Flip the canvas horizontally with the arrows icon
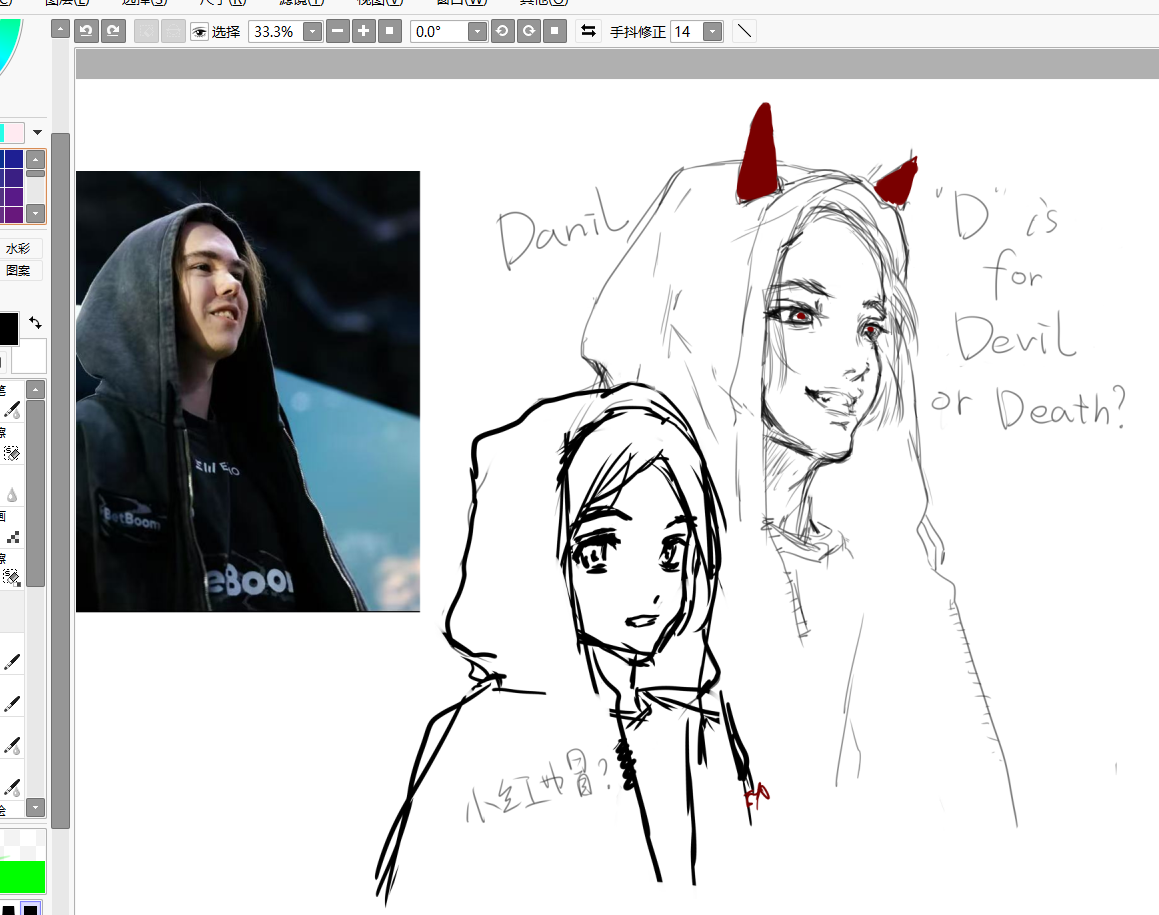 [x=589, y=31]
